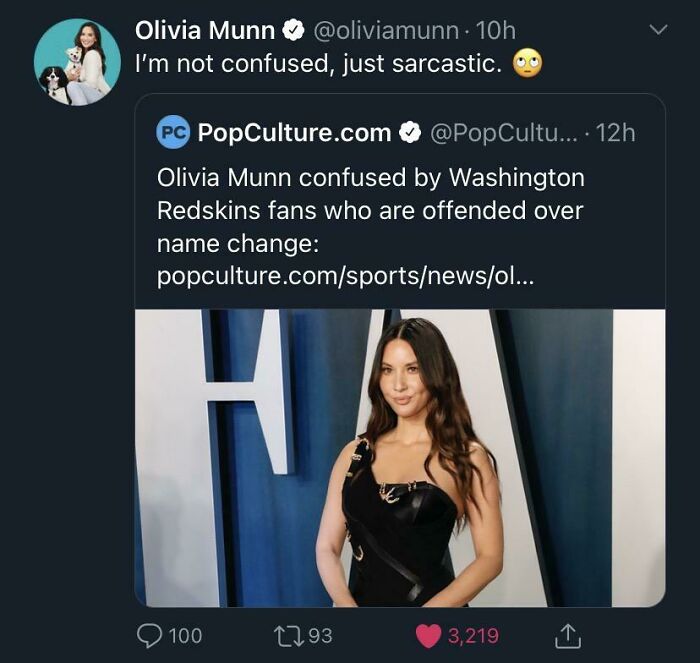This screenshot has width=700, height=663.
Task: Click the retweet arrows icon
Action: 287,635
